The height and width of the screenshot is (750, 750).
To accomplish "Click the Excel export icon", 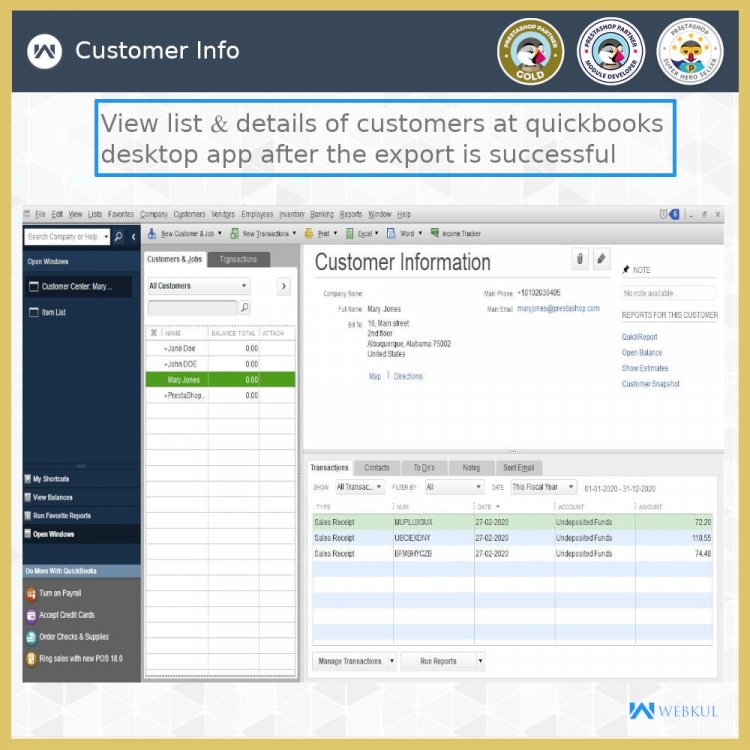I will pyautogui.click(x=350, y=233).
